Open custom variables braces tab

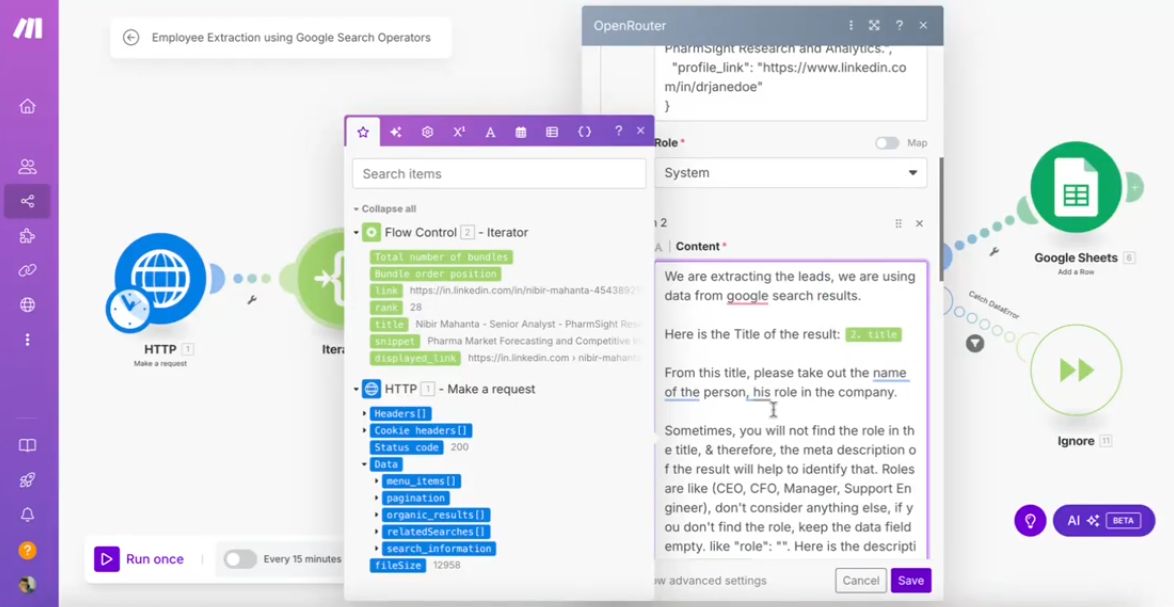click(585, 132)
